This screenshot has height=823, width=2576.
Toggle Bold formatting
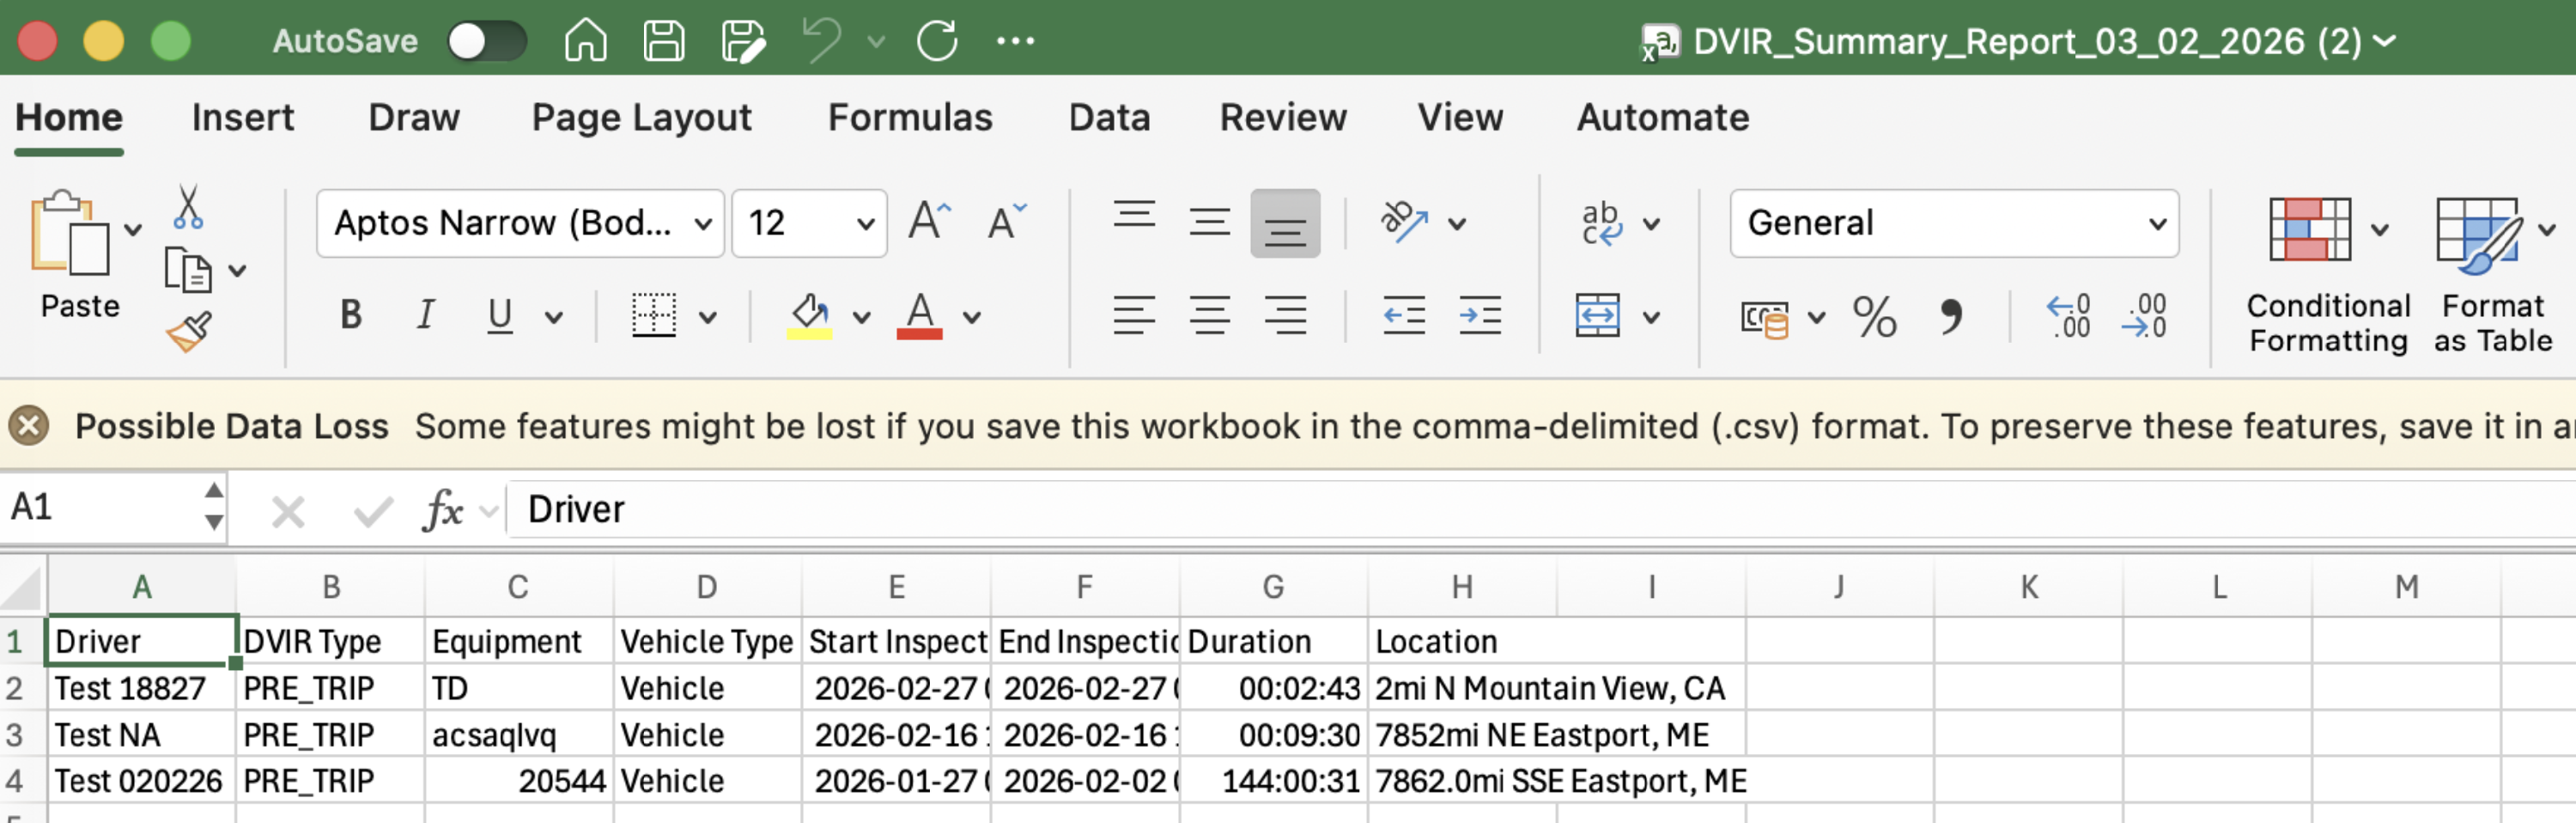pos(350,316)
